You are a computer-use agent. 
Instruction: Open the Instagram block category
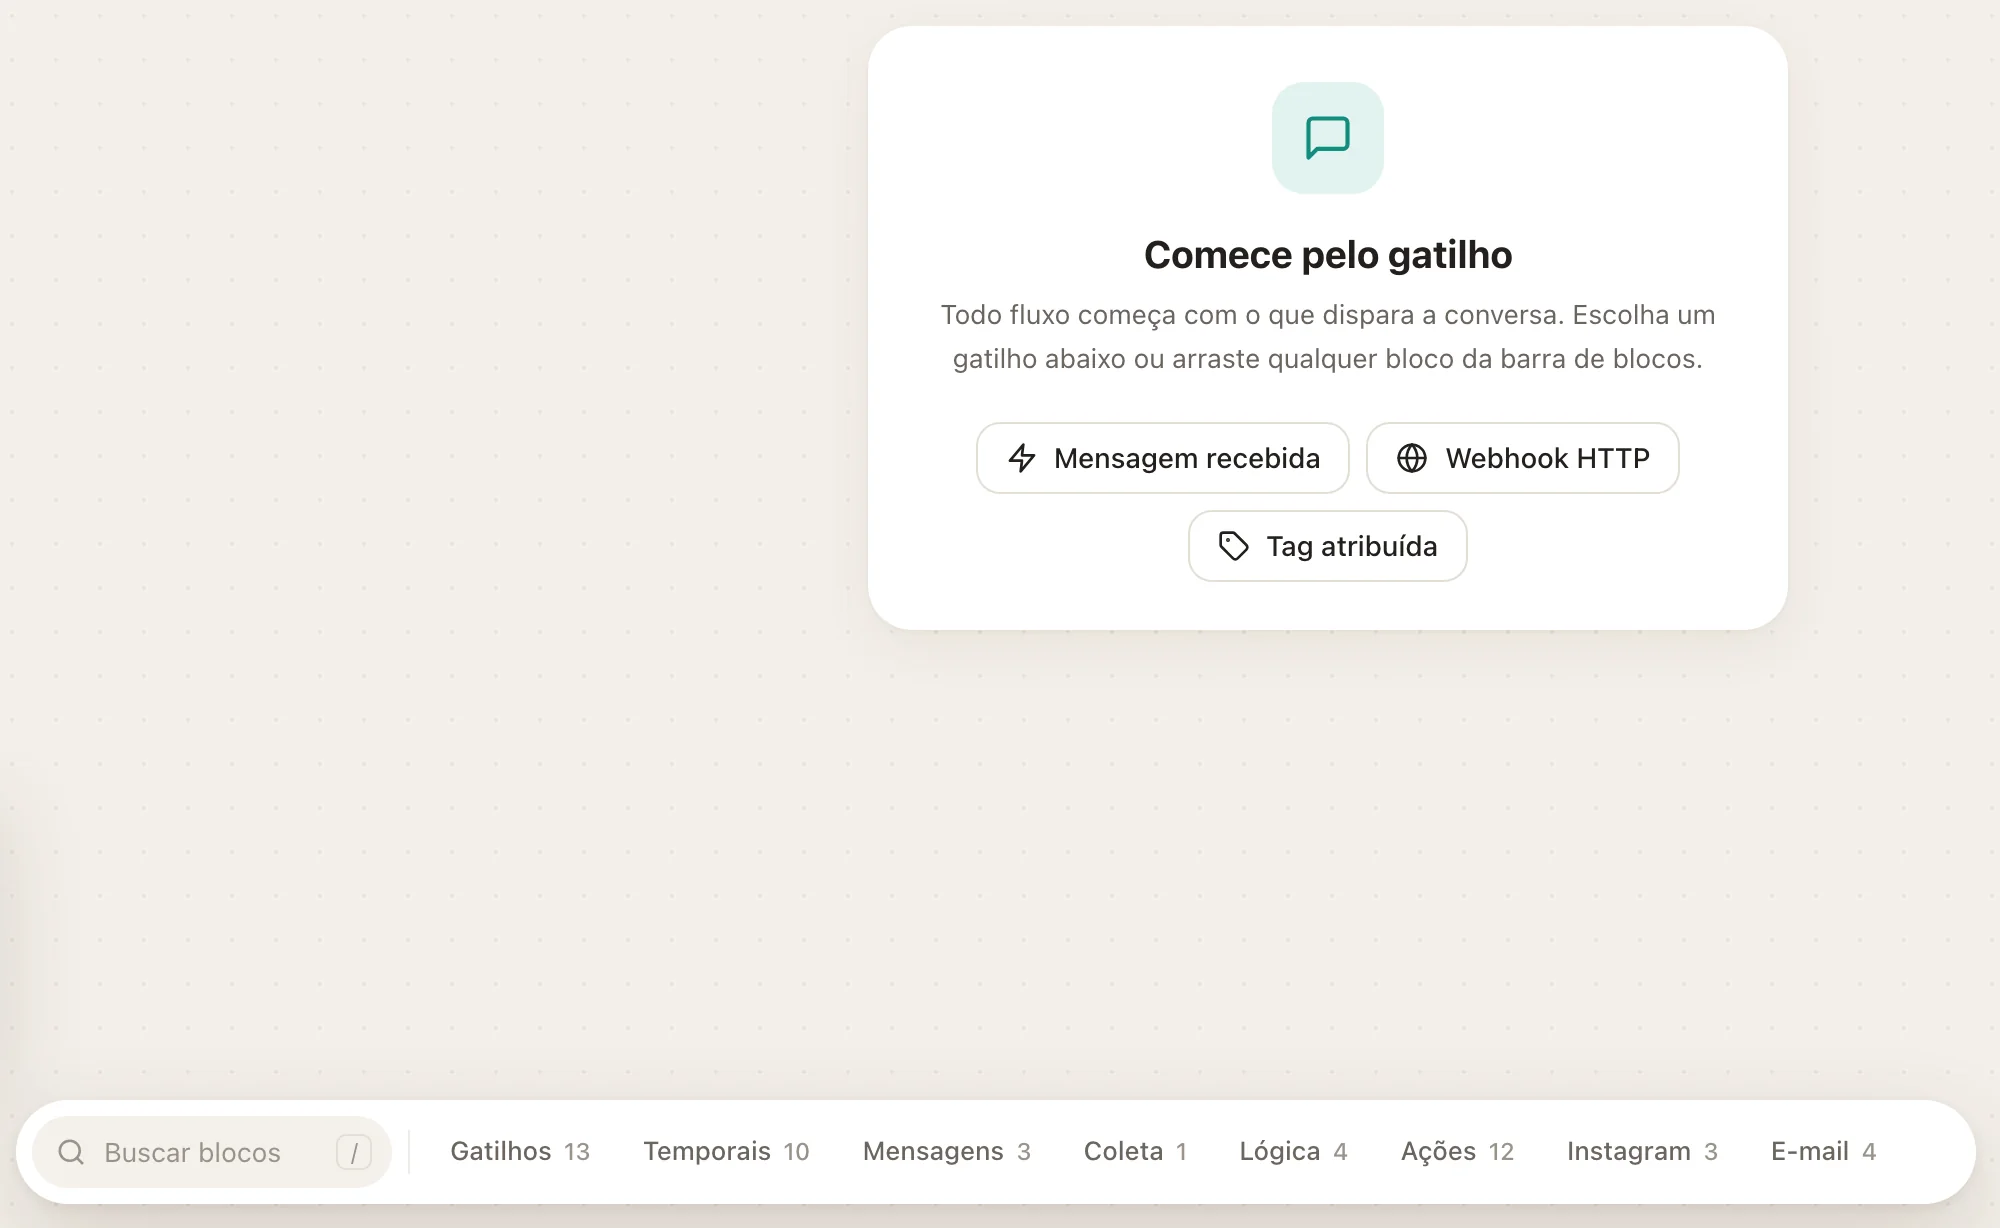click(x=1642, y=1152)
